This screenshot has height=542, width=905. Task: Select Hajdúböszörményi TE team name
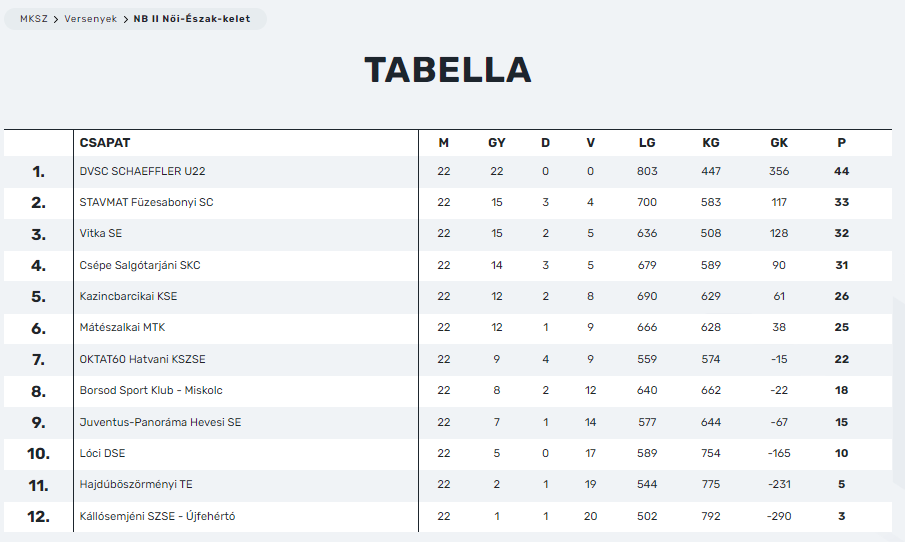[x=136, y=484]
